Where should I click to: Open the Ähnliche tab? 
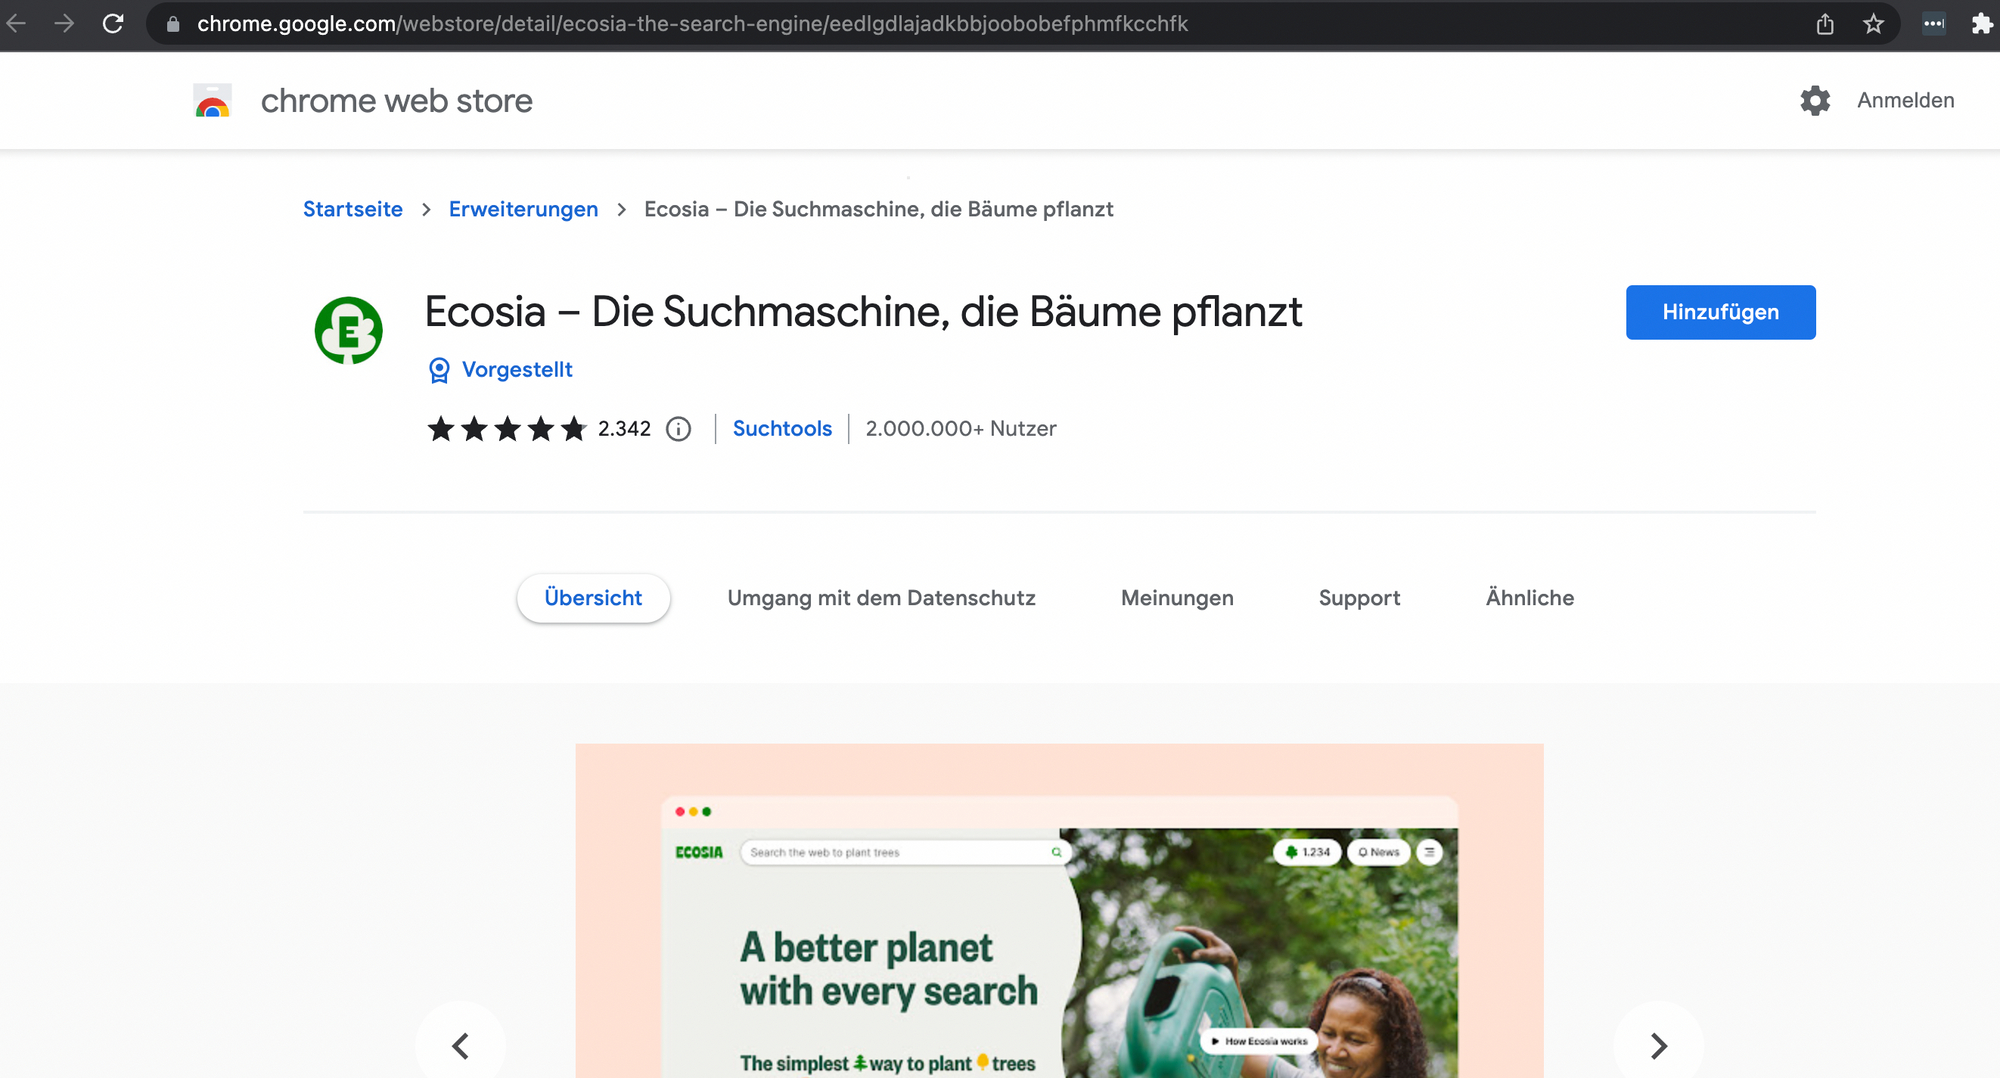(x=1529, y=598)
